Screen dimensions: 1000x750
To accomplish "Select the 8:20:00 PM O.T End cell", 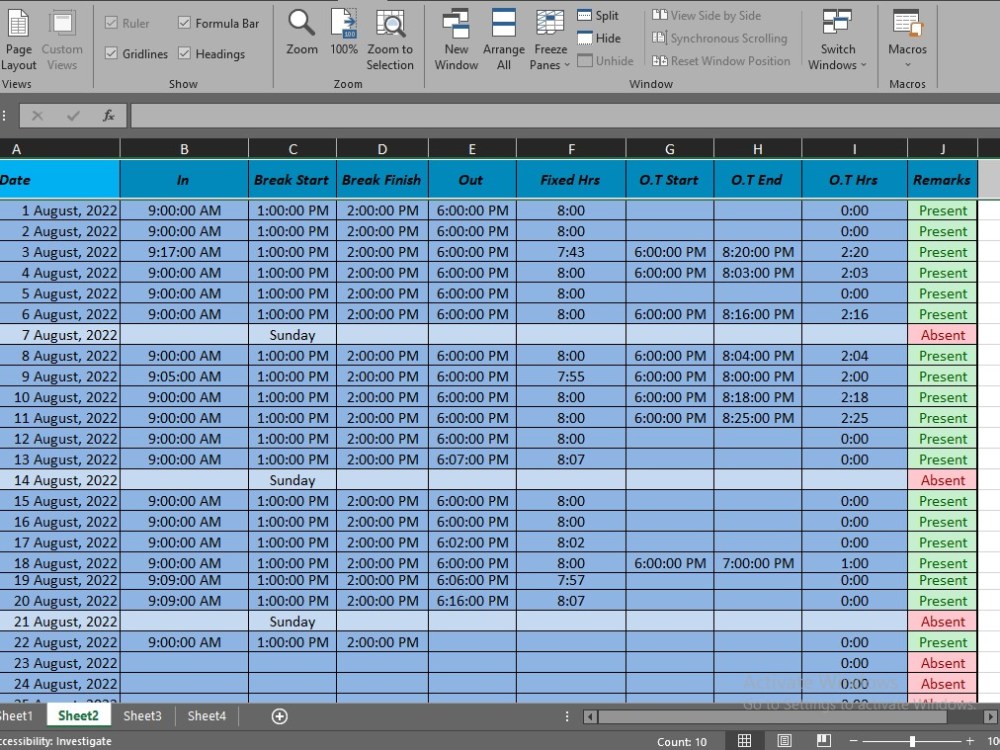I will pos(758,252).
